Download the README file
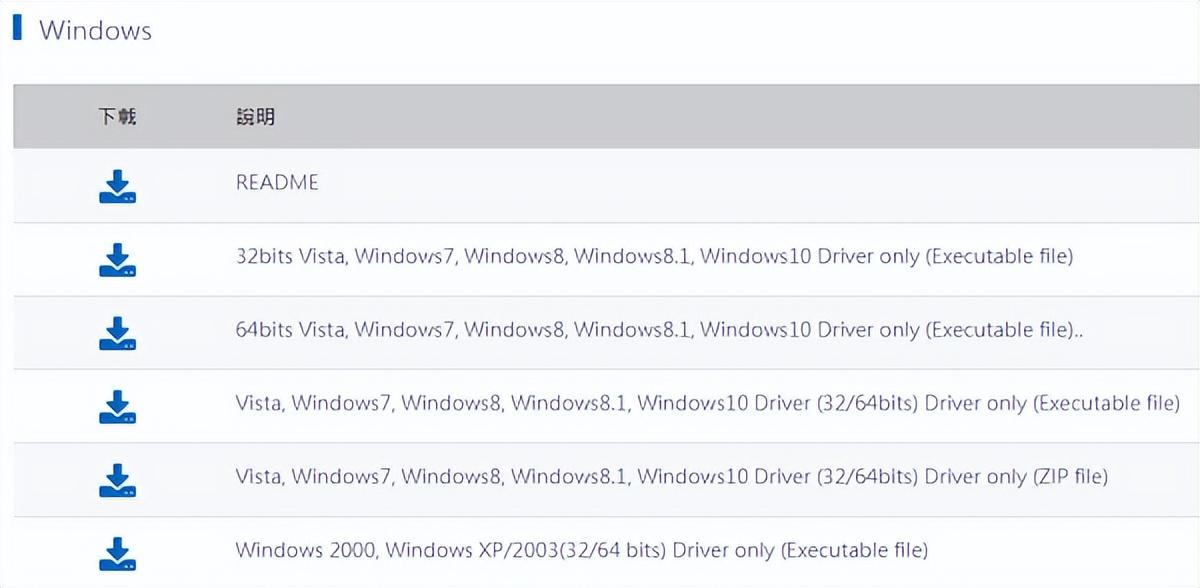The height and width of the screenshot is (588, 1200). tap(117, 186)
